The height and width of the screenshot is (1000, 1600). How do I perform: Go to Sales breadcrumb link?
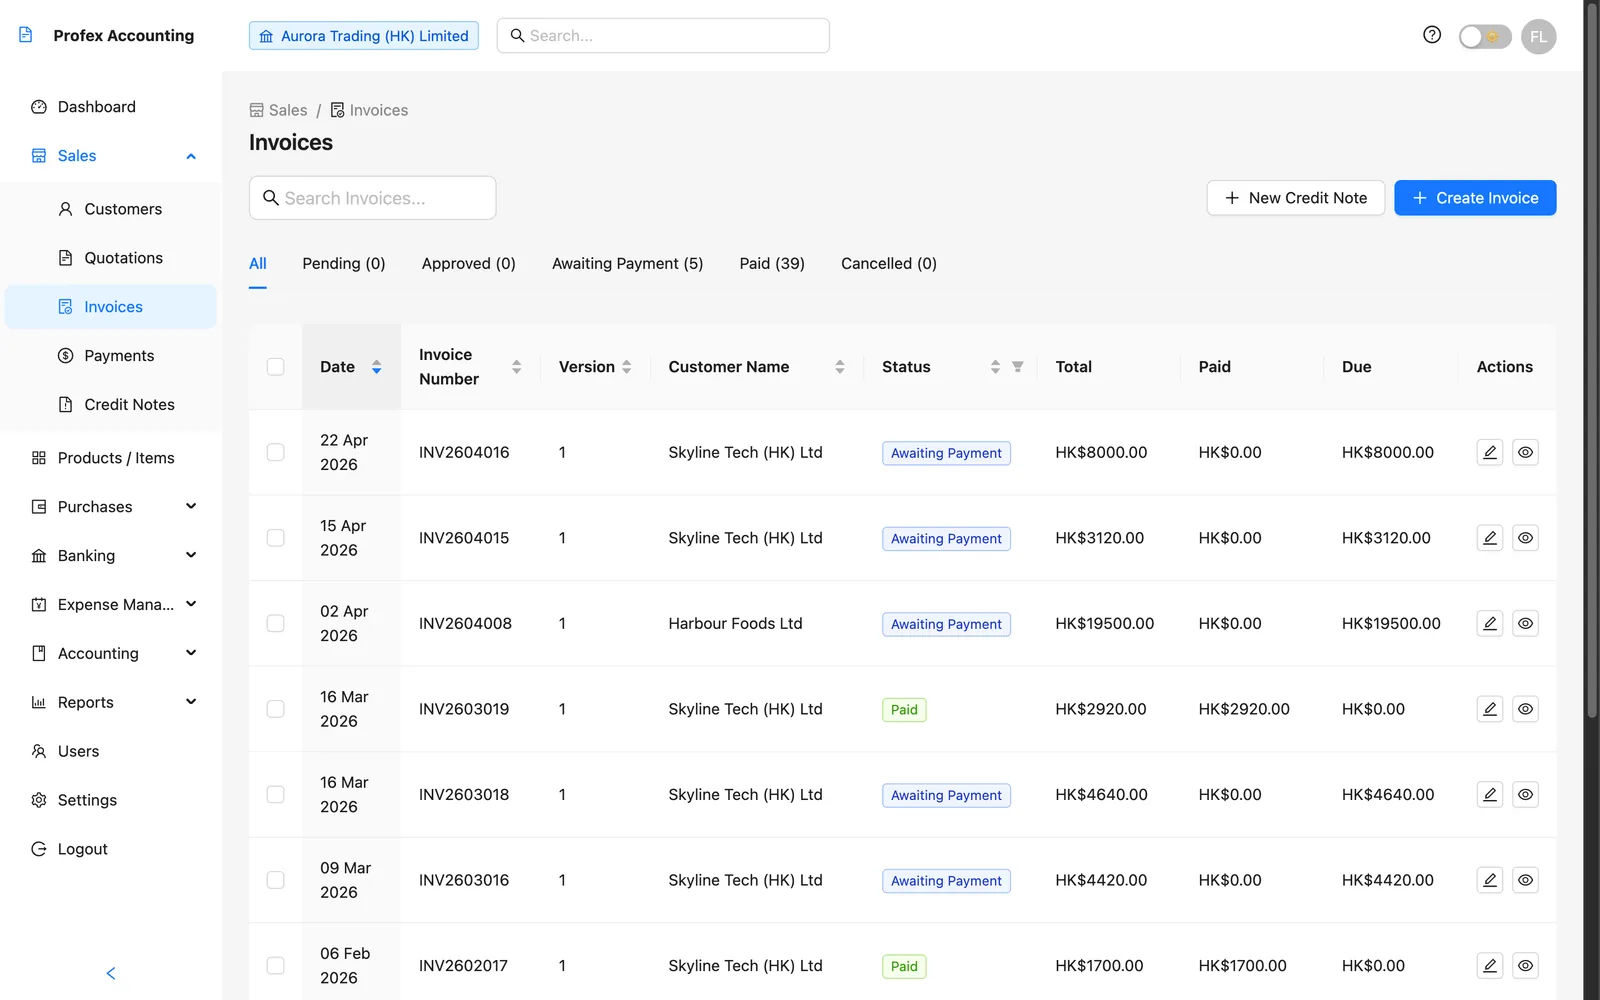coord(279,110)
